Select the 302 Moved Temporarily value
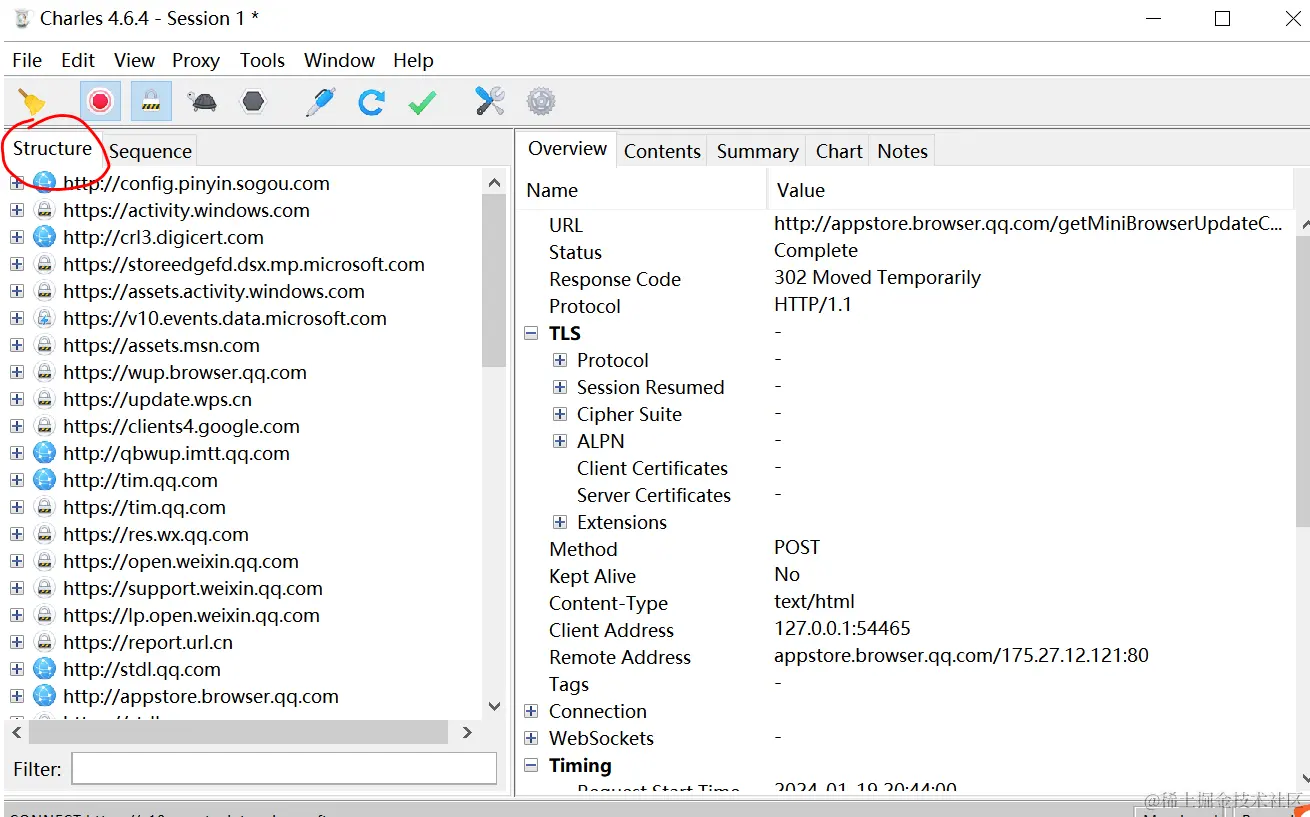 (877, 278)
